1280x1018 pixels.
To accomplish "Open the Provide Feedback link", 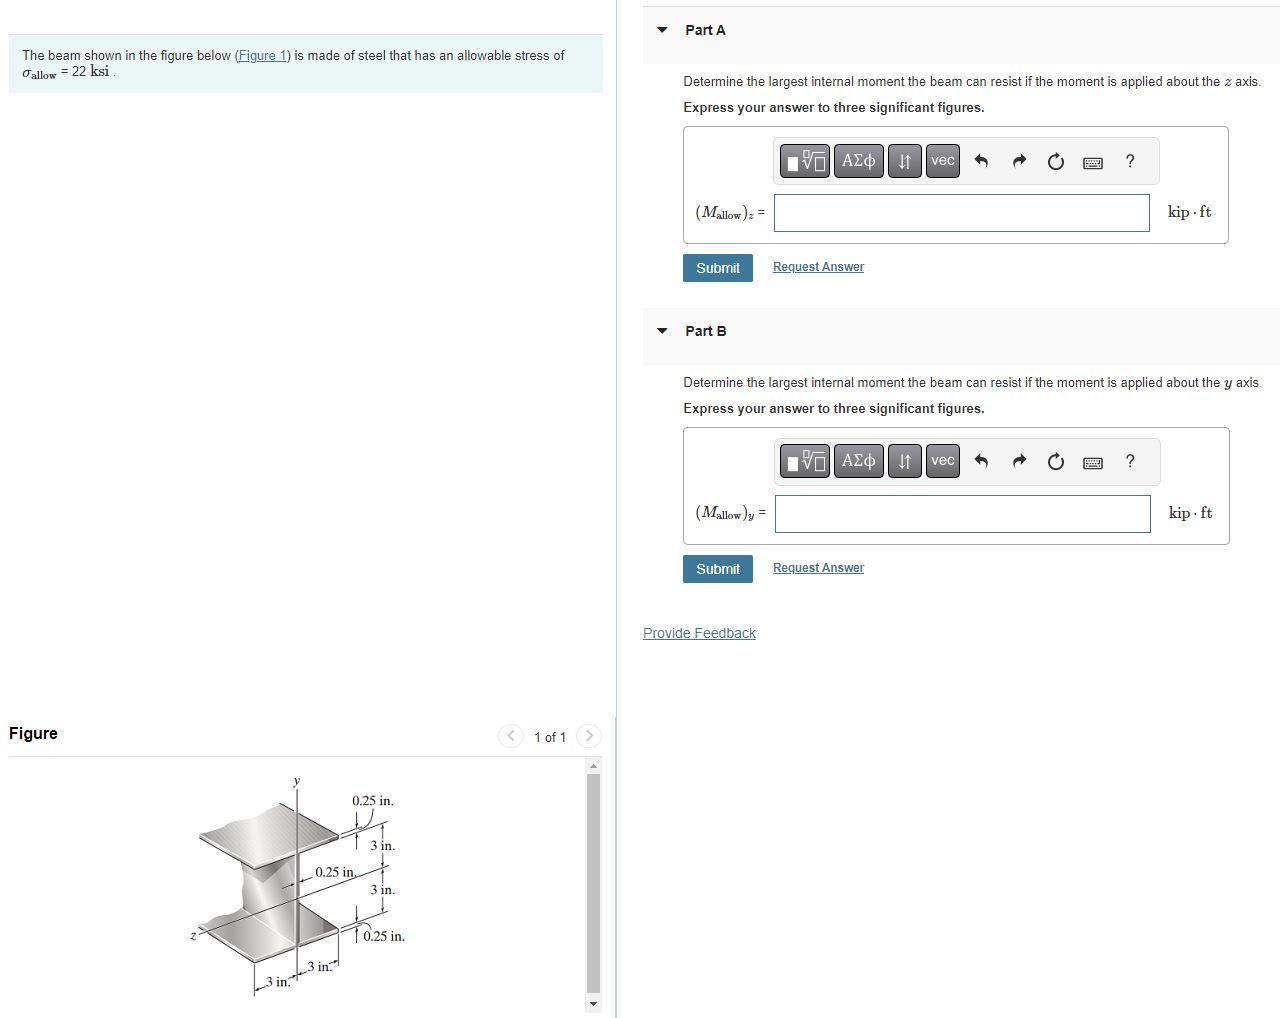I will [699, 633].
